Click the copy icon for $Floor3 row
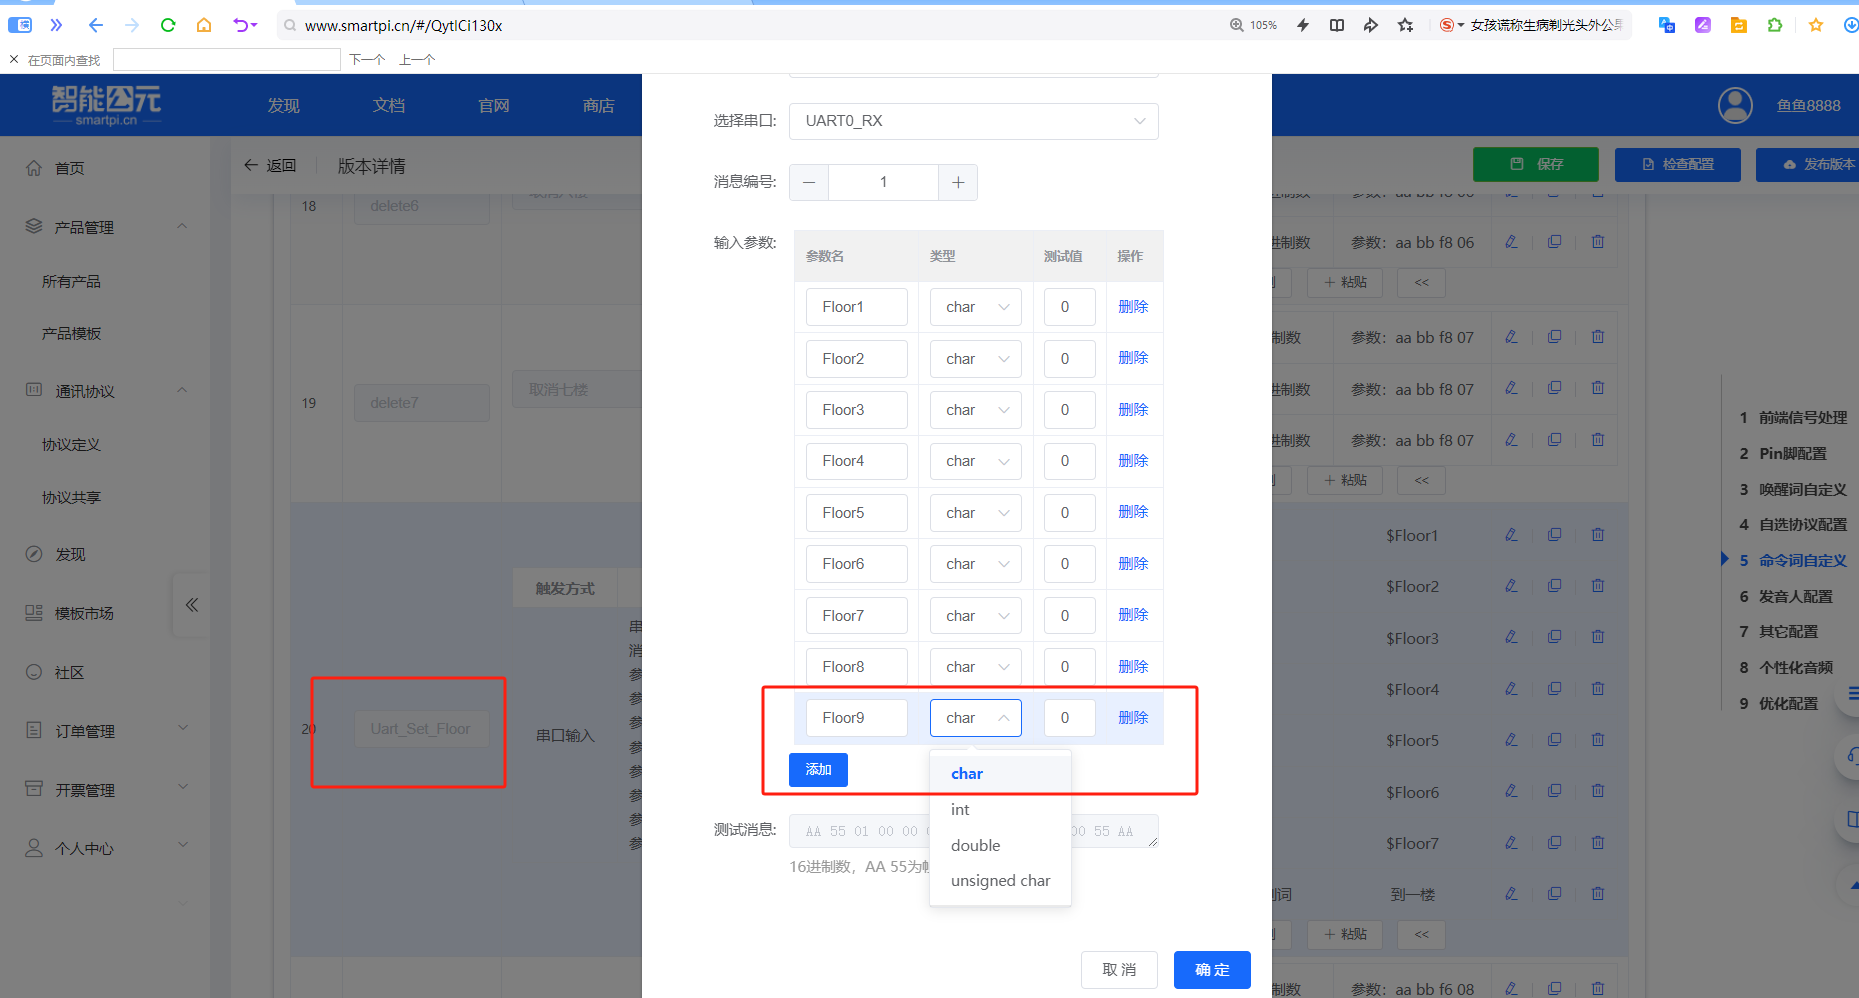Image resolution: width=1859 pixels, height=998 pixels. (x=1554, y=637)
